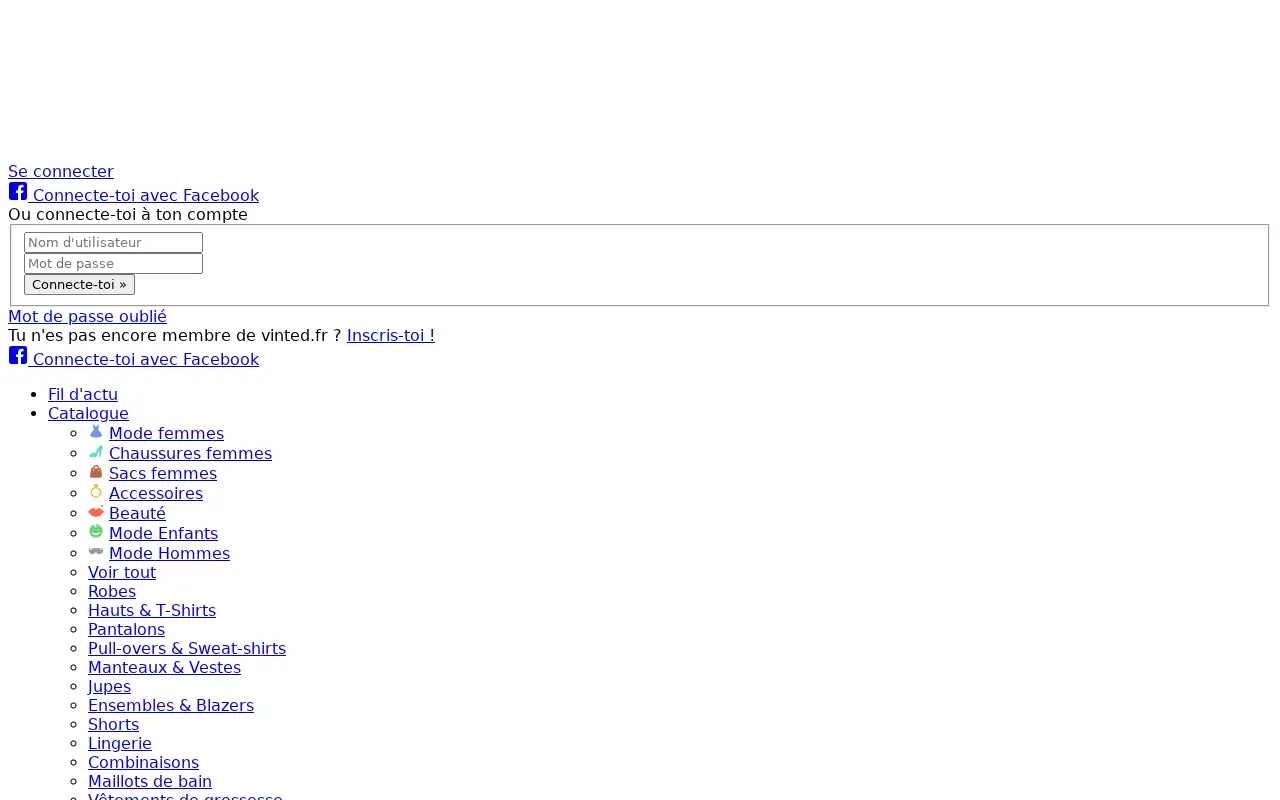Browse Manteaux & Vestes
Viewport: 1280px width, 800px height.
pyautogui.click(x=164, y=668)
